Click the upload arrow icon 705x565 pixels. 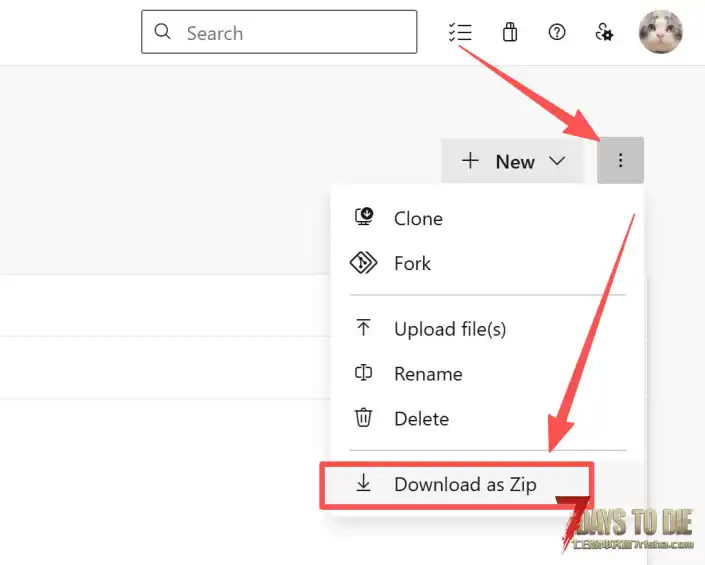pos(363,328)
